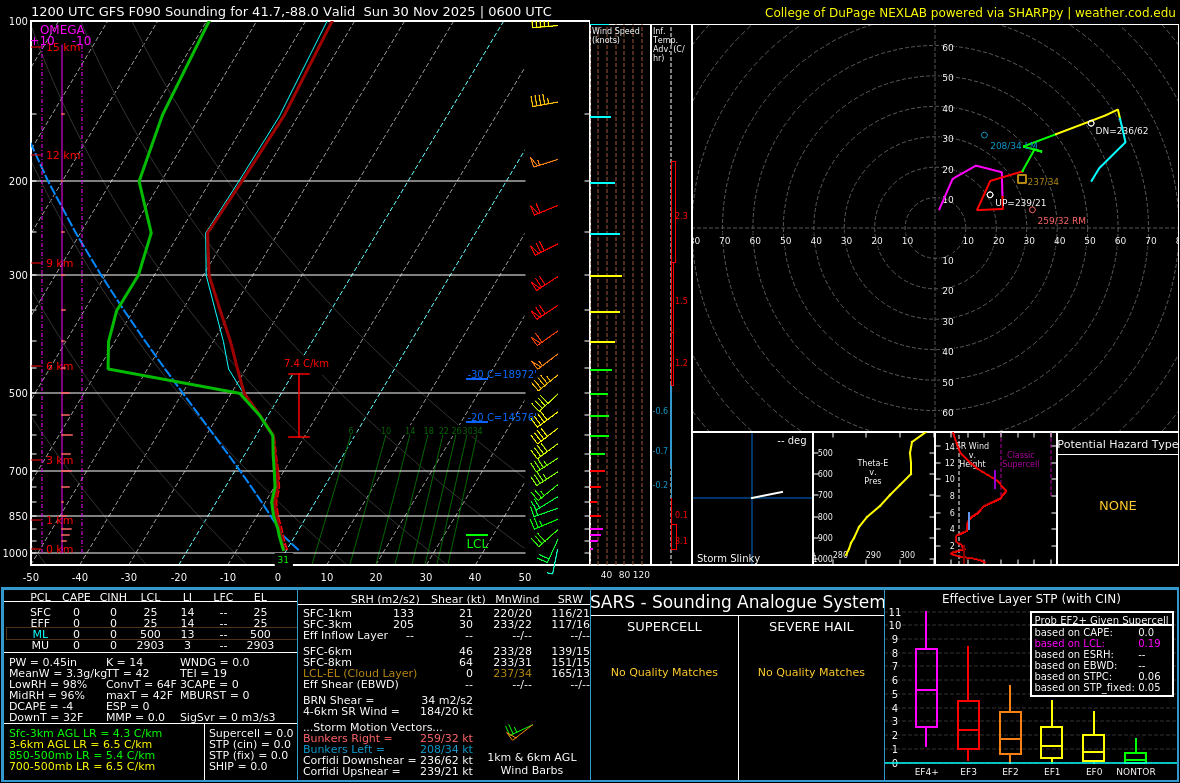Screen dimensions: 1180x783
Task: Select the orange LCL-EL (Cloud Layer) row
Action: tap(446, 674)
